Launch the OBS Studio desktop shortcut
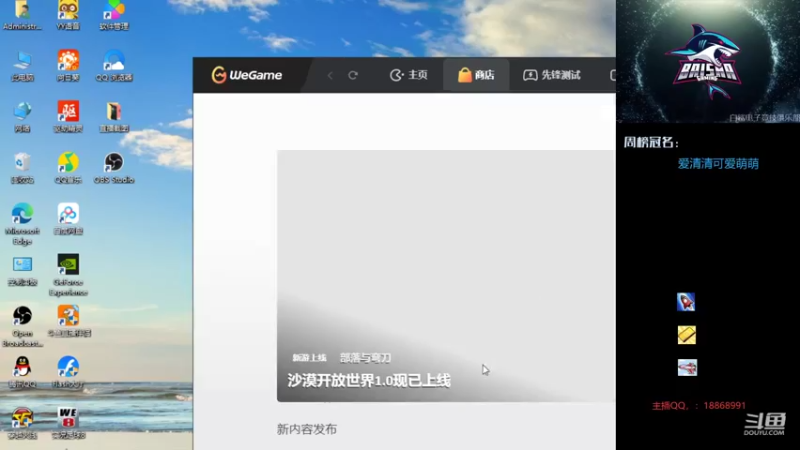800x450 pixels. 114,168
